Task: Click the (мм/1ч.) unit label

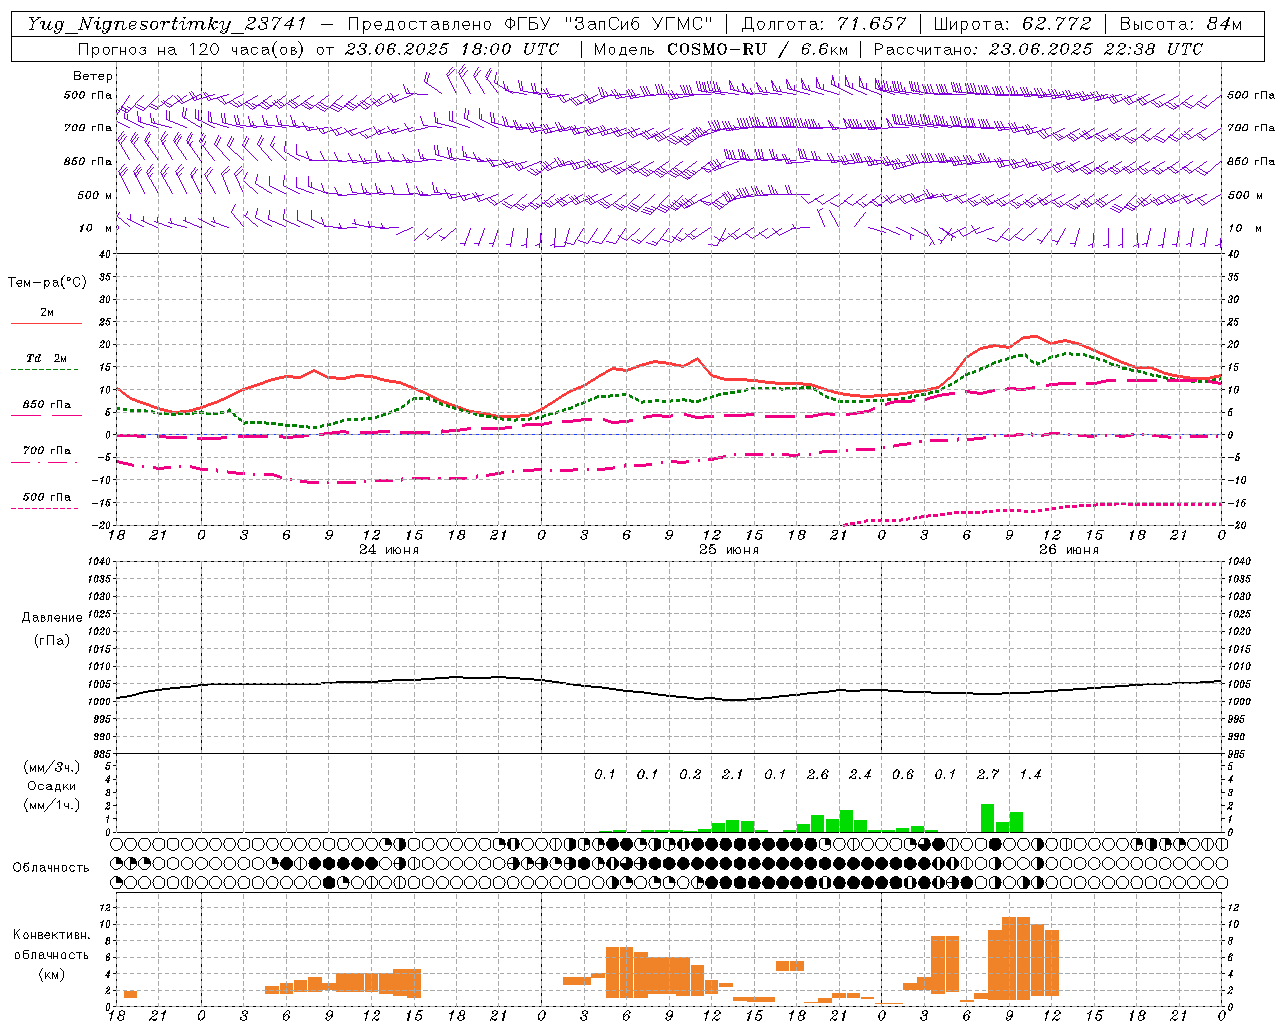Action: pyautogui.click(x=52, y=805)
